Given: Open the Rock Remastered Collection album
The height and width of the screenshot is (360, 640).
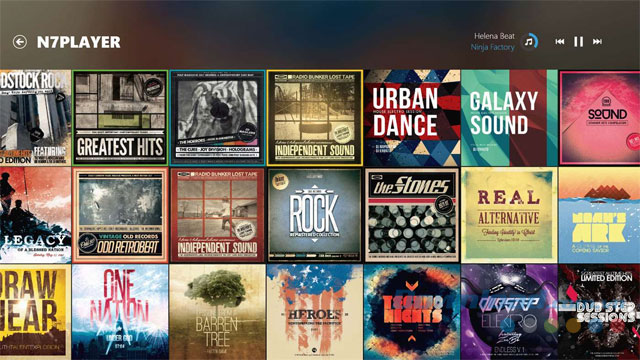Looking at the screenshot, I should pos(315,215).
